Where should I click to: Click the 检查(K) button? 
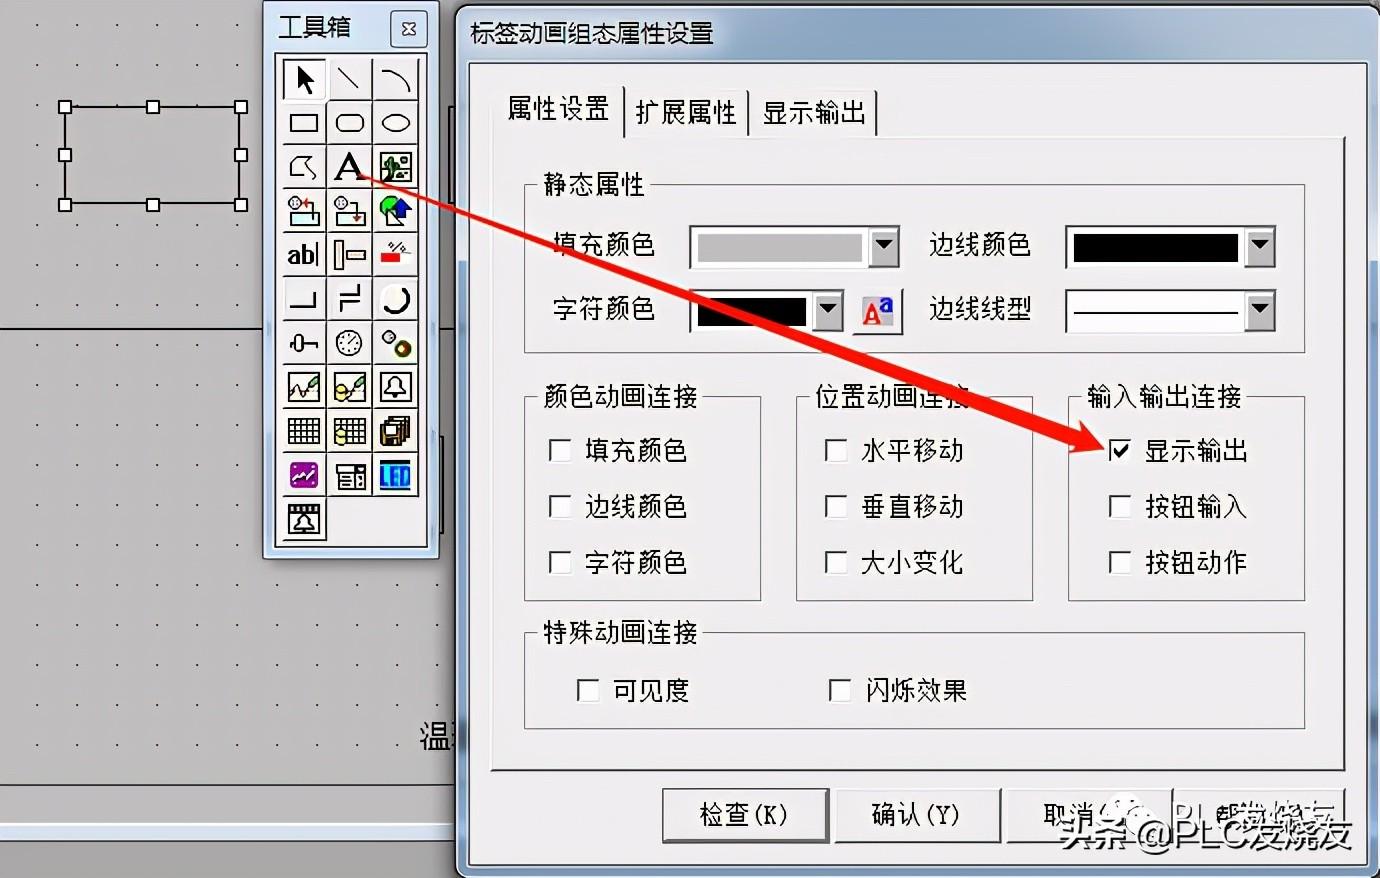[745, 815]
